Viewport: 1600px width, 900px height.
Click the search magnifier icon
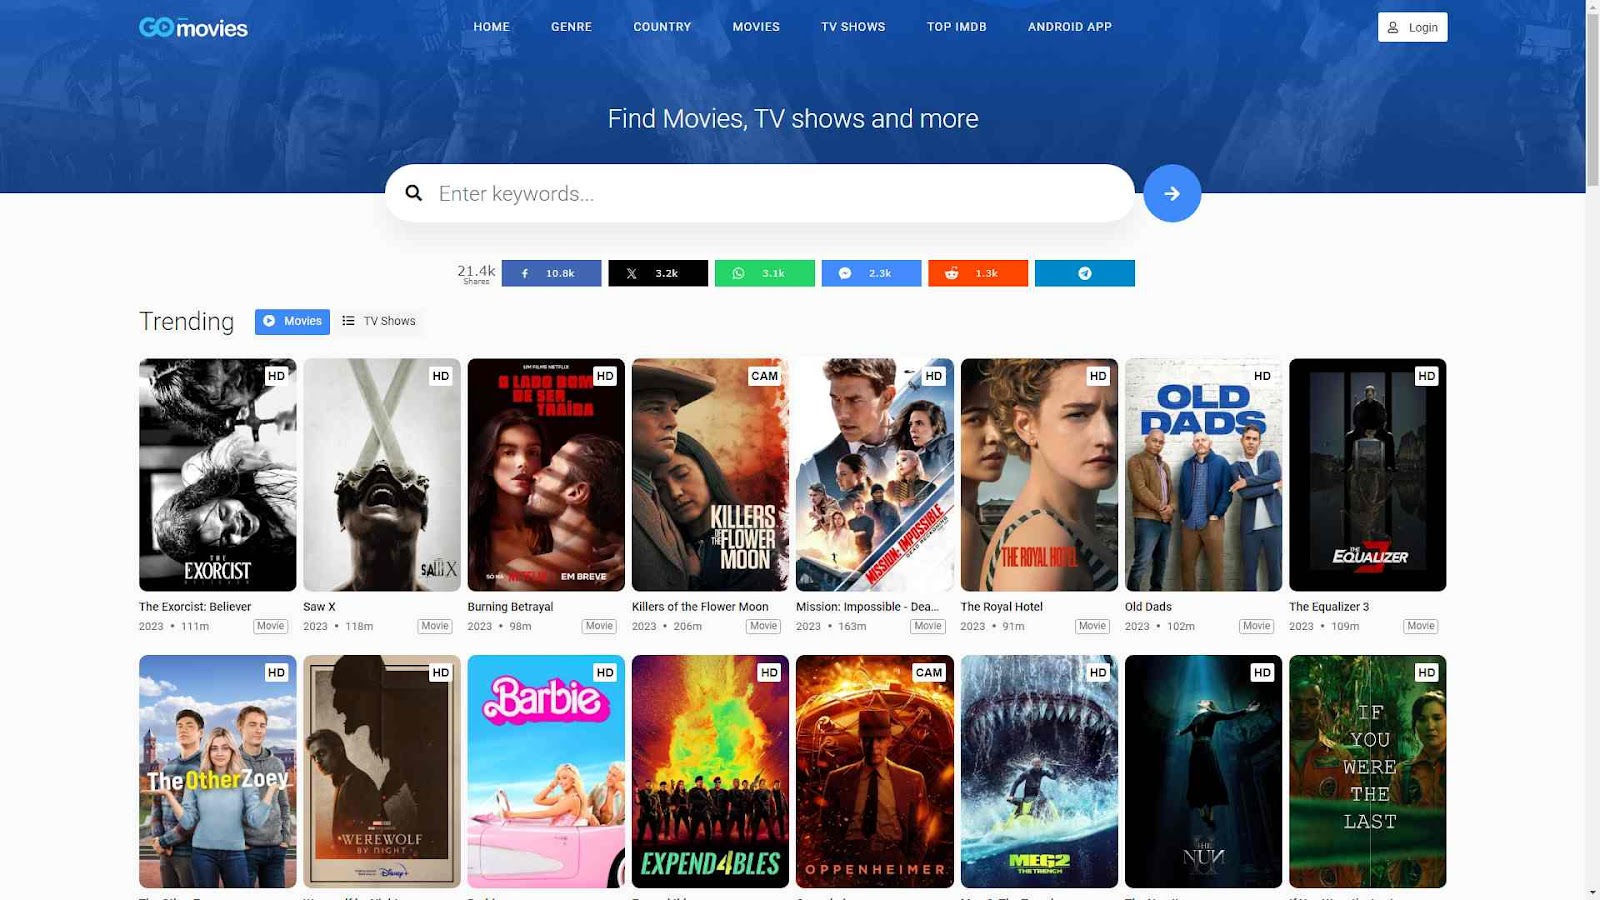click(414, 193)
